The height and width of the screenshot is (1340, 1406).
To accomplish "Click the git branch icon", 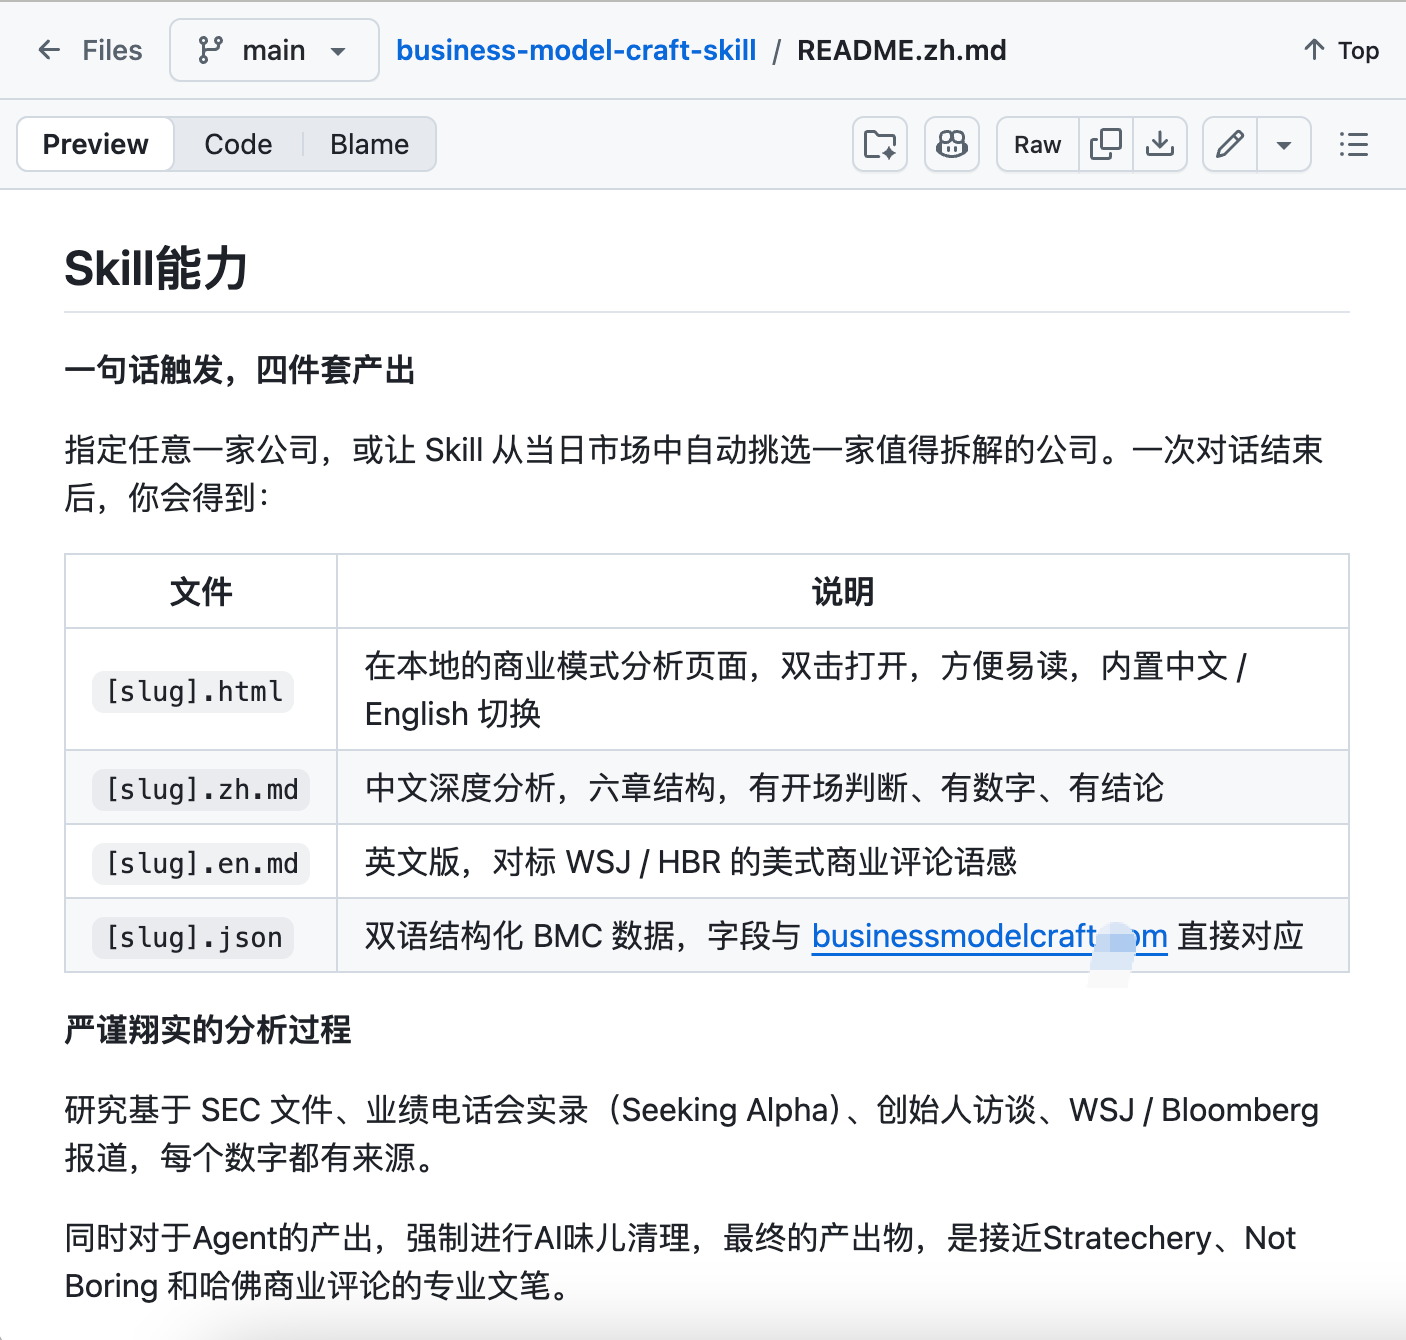I will point(210,50).
